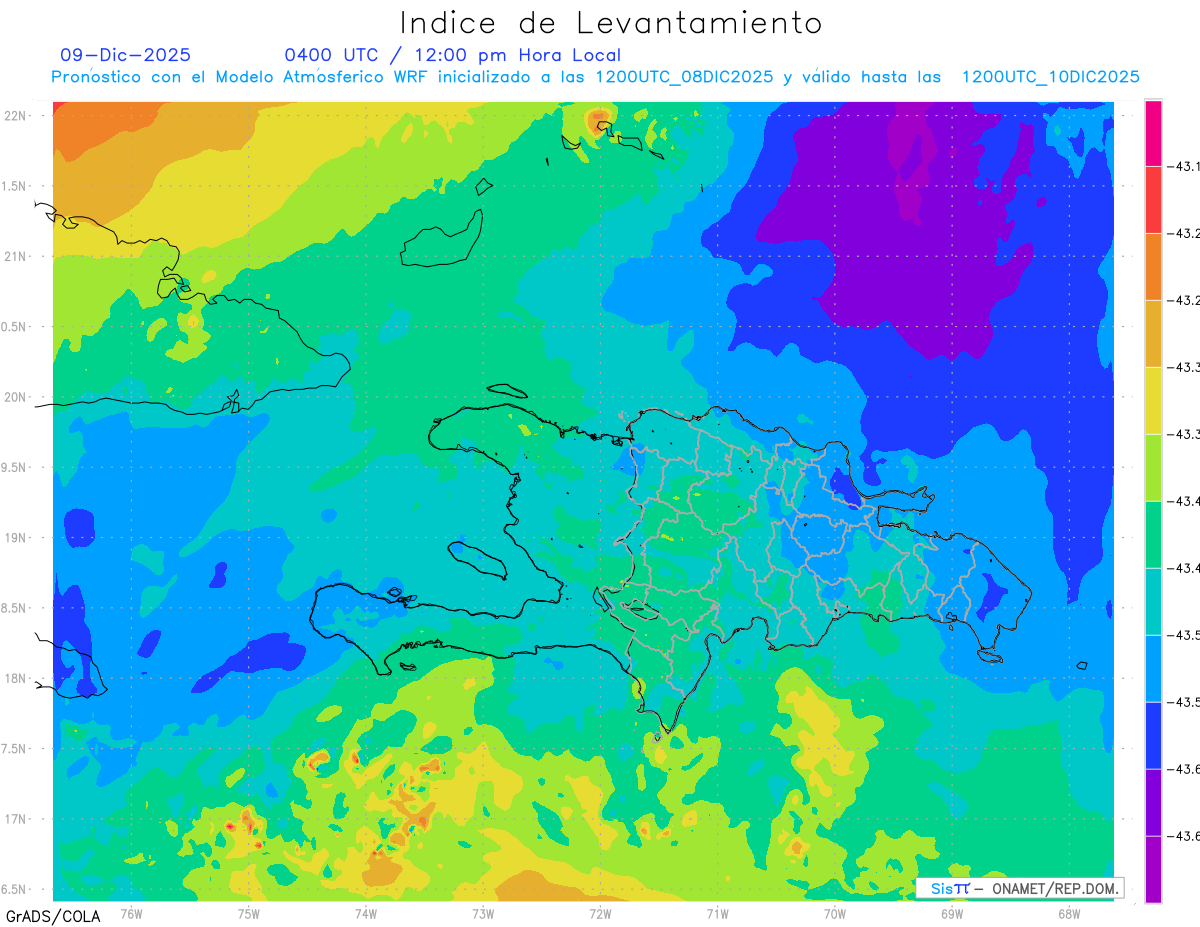
Task: Click the 'ONAMET/REP.DOM.' attribution label
Action: click(1053, 888)
